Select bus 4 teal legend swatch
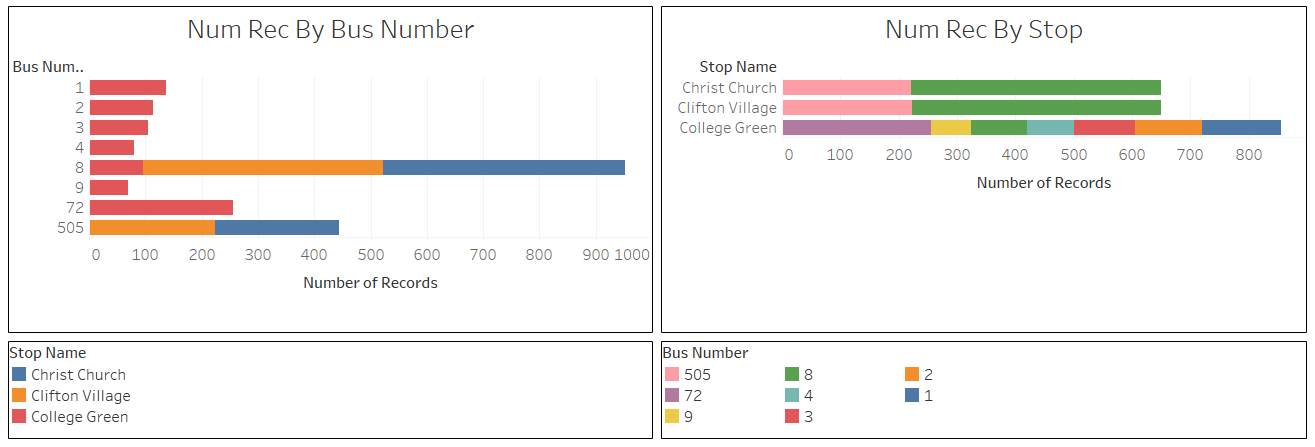Screen dimensions: 1315x447 tap(792, 395)
